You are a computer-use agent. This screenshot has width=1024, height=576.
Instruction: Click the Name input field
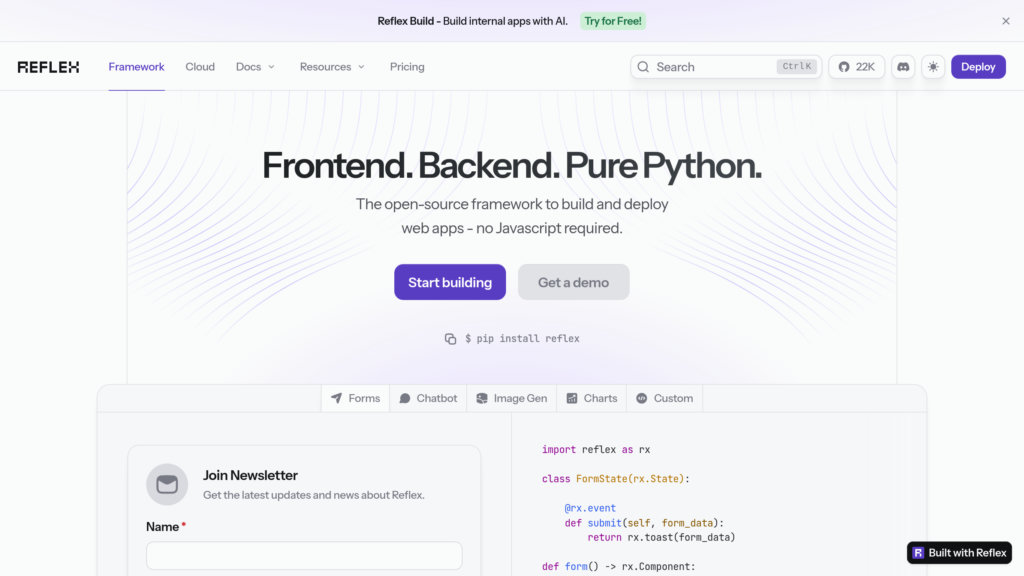(x=304, y=555)
